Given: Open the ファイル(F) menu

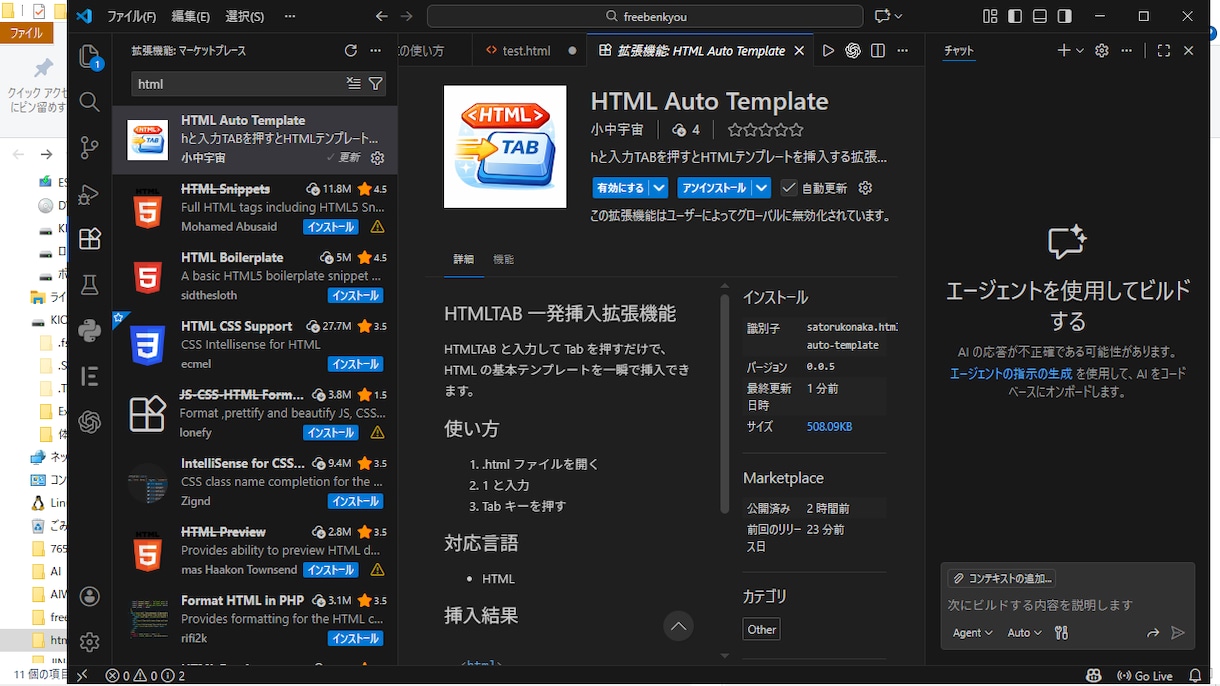Looking at the screenshot, I should coord(131,17).
